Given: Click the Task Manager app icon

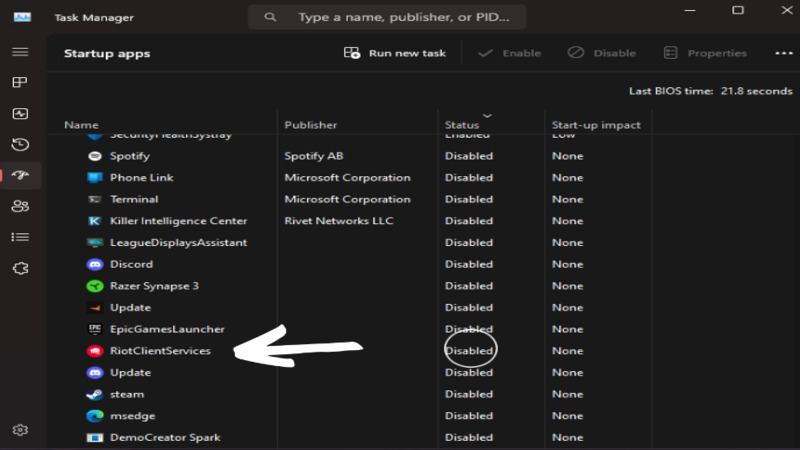Looking at the screenshot, I should click(x=22, y=17).
